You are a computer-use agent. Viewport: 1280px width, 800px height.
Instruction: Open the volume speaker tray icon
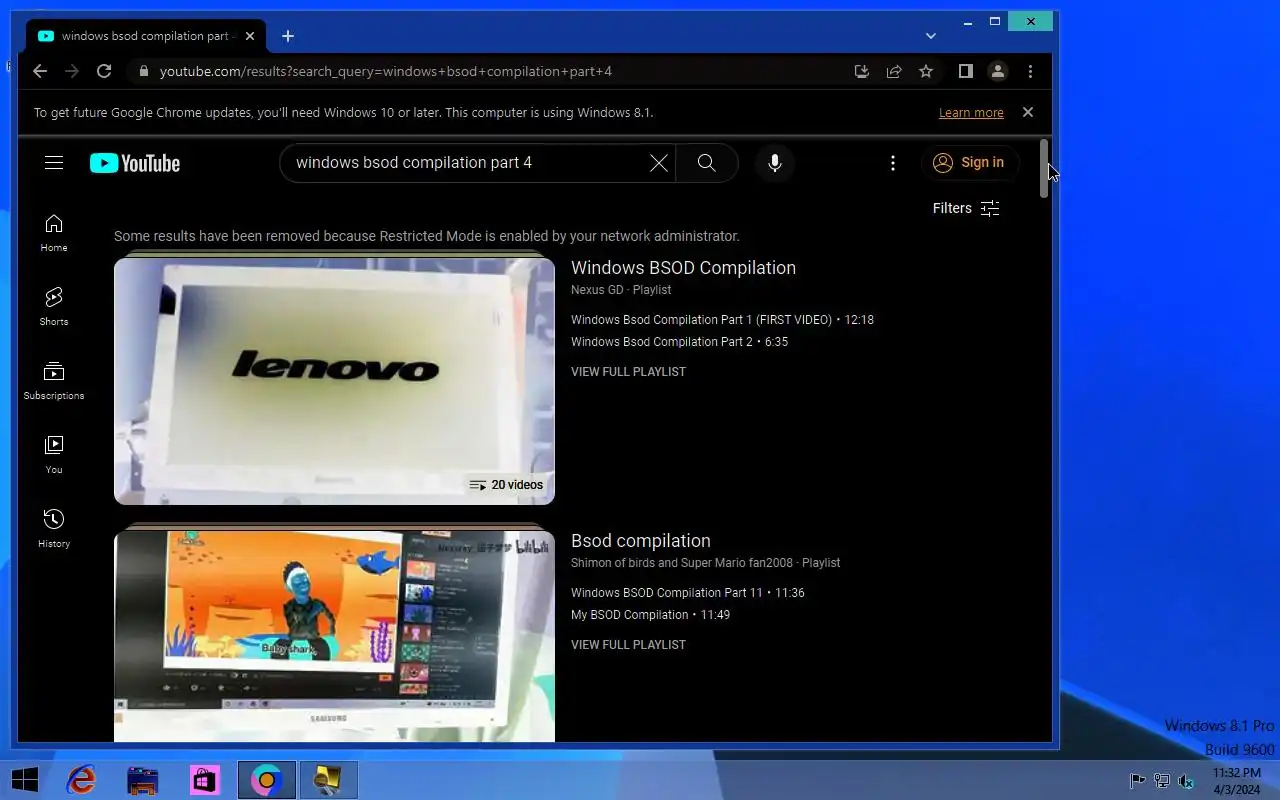point(1186,781)
